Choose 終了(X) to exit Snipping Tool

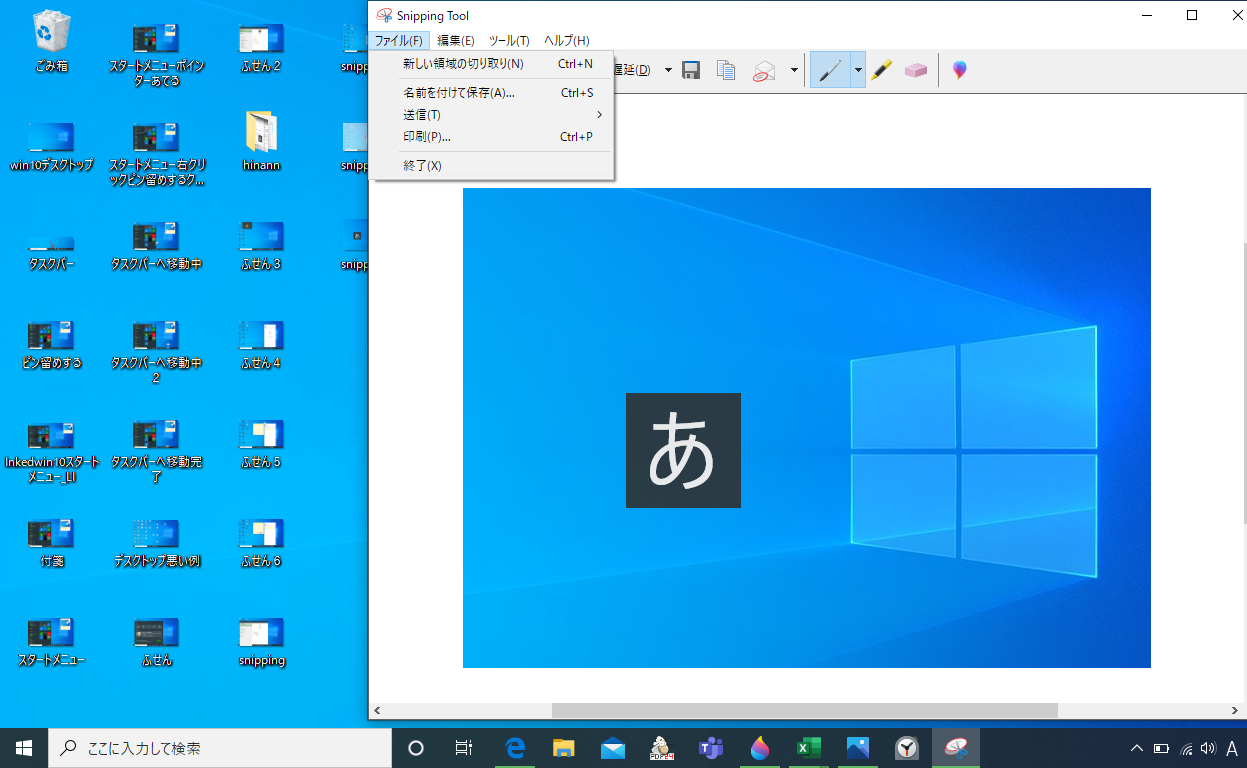click(x=493, y=166)
